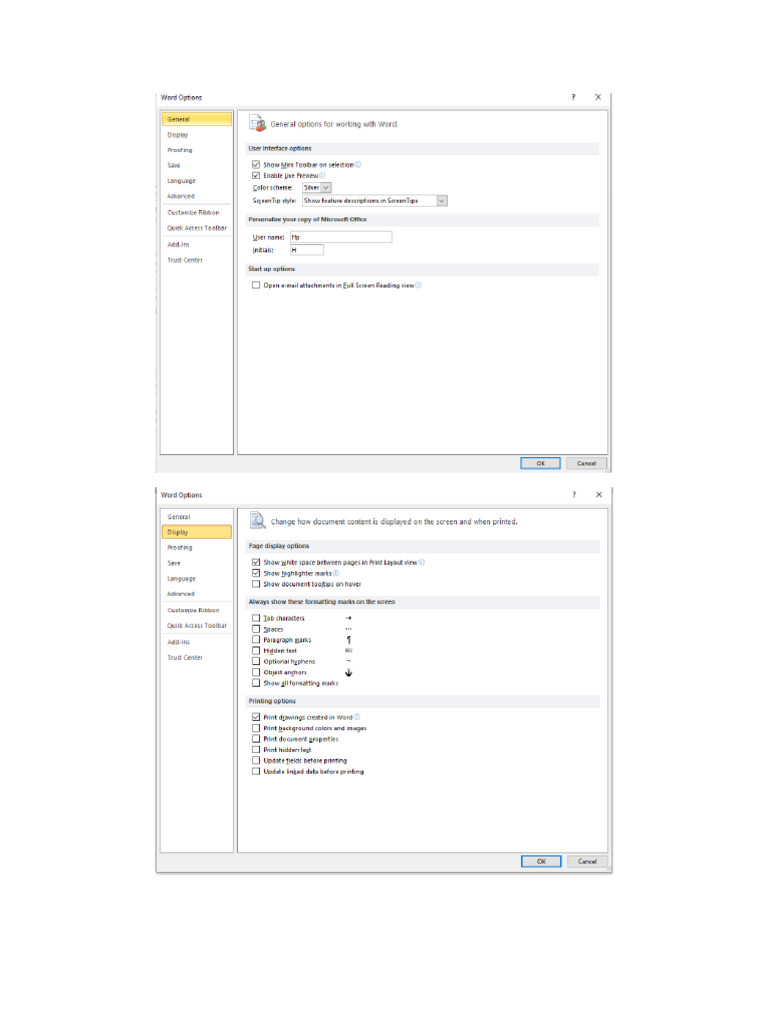The image size is (768, 1024).
Task: Check Object anchors option
Action: (x=256, y=672)
